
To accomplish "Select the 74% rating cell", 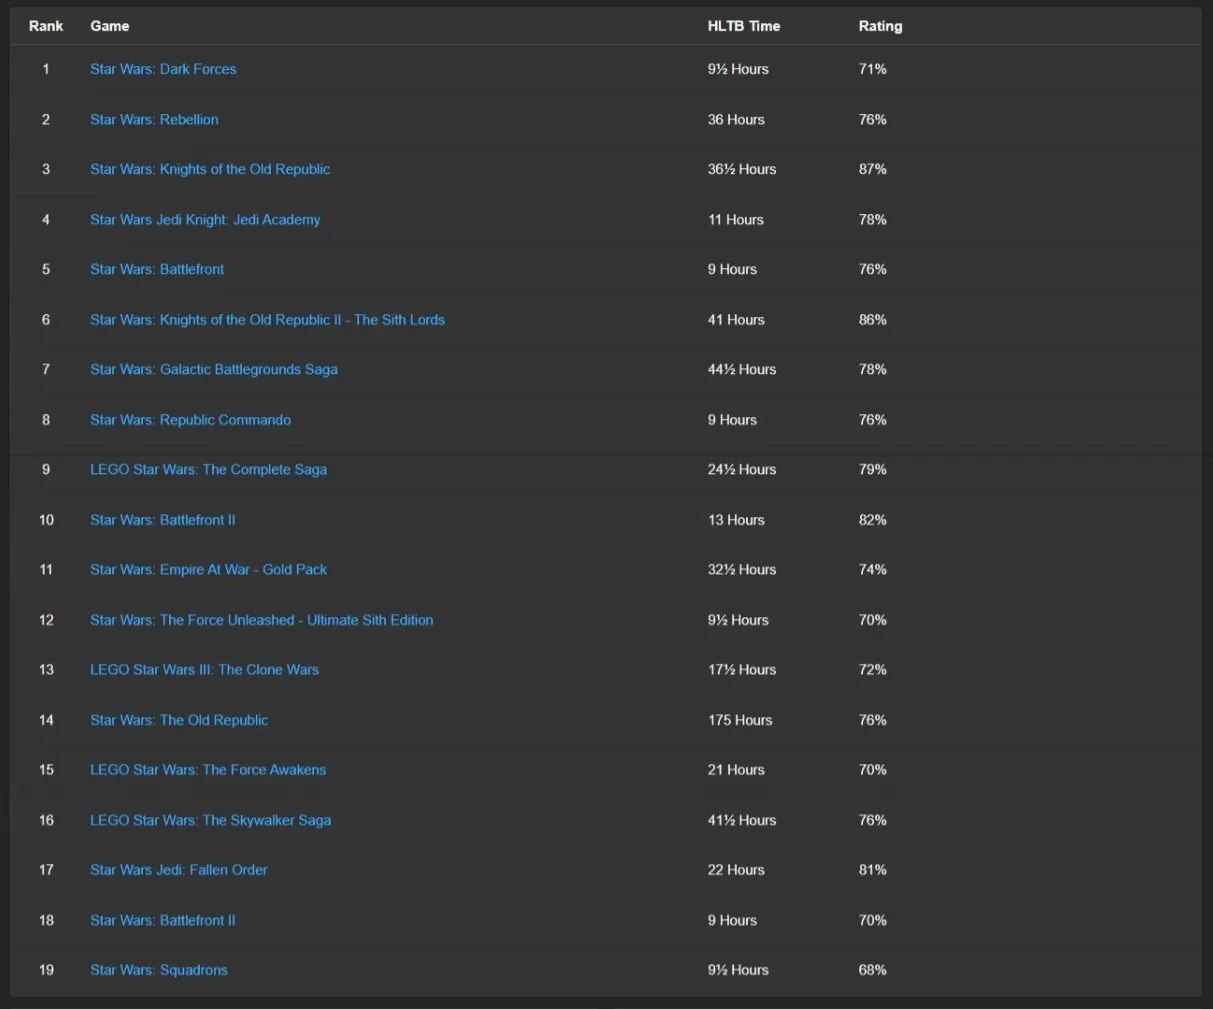I will pyautogui.click(x=872, y=569).
